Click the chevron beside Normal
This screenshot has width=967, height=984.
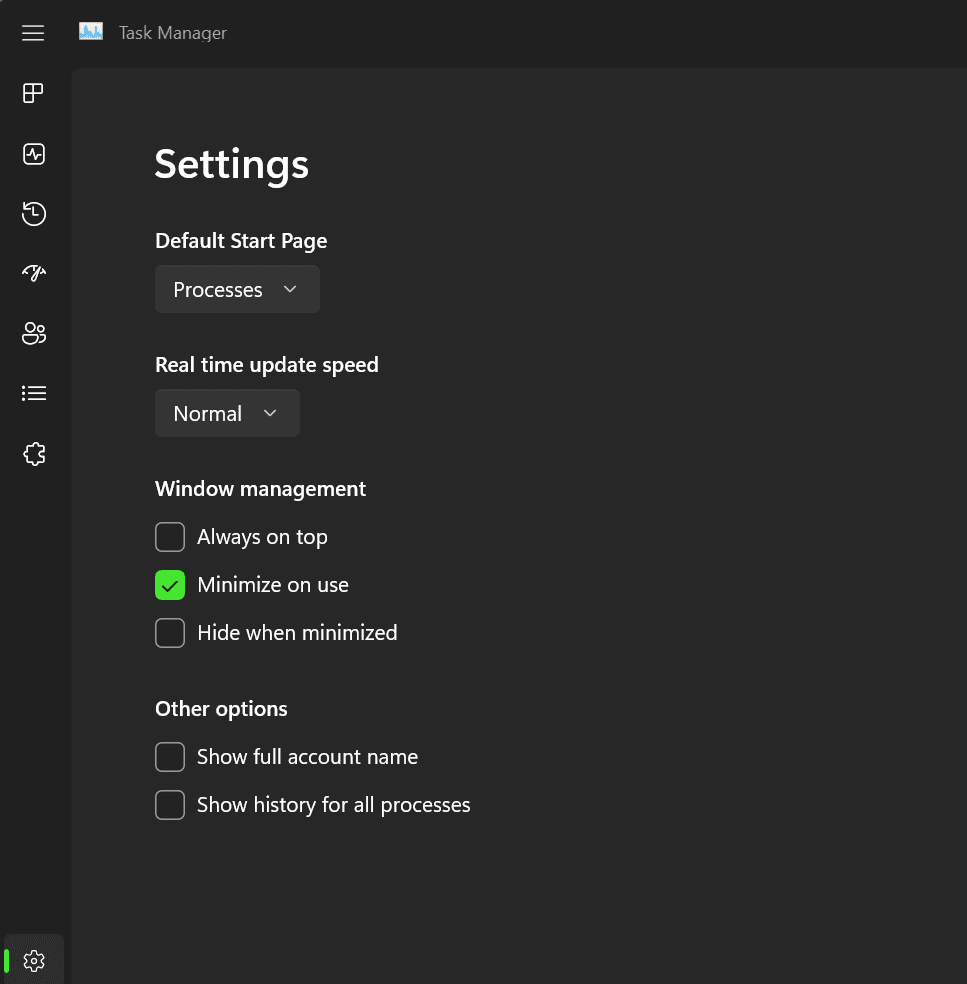pyautogui.click(x=270, y=414)
